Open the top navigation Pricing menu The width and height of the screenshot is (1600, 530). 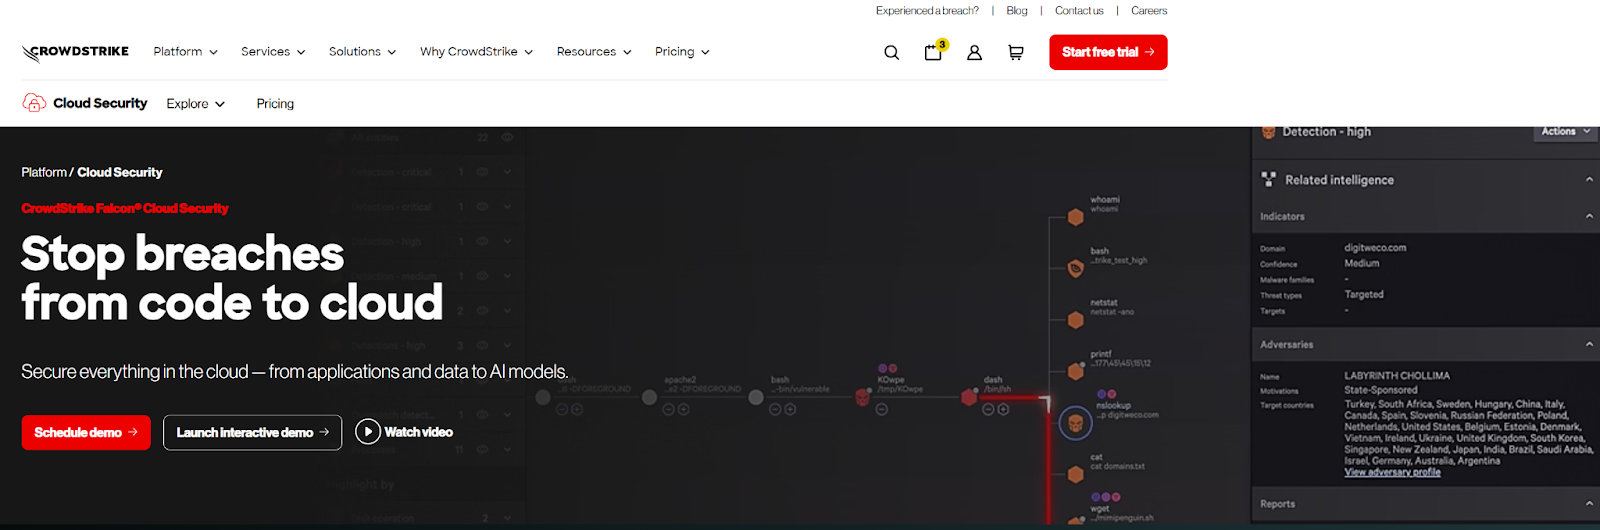click(682, 52)
